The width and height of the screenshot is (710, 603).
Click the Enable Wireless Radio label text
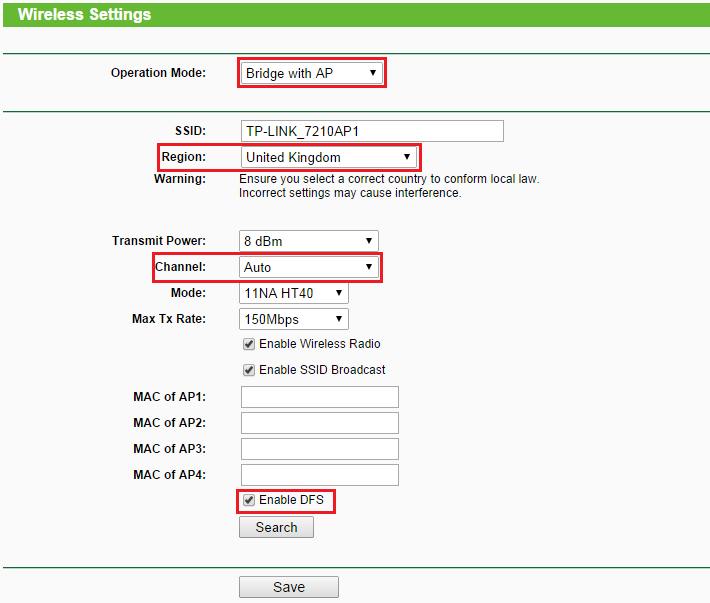coord(320,344)
